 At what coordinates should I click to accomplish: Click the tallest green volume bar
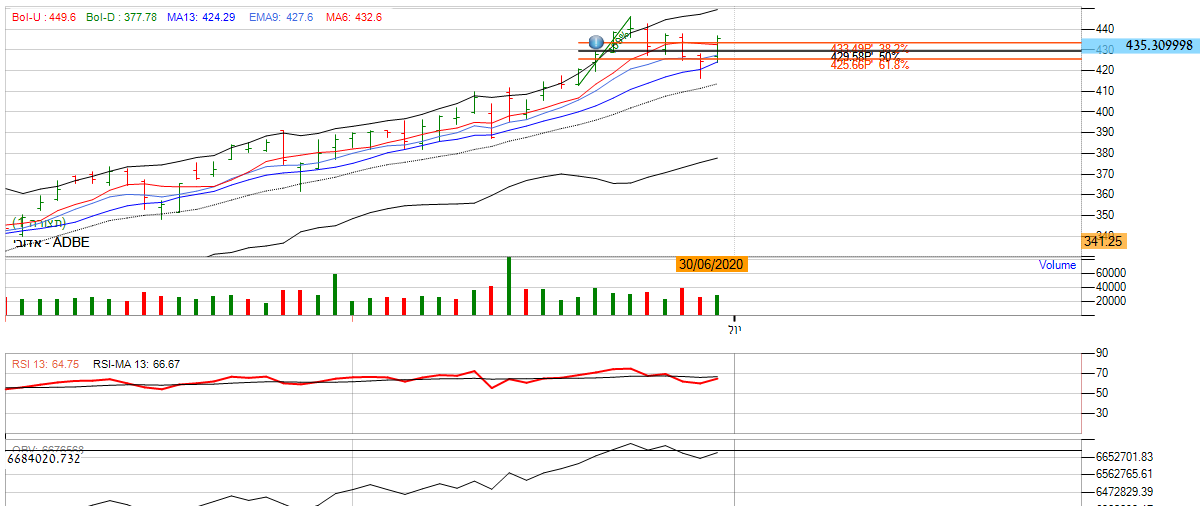509,287
